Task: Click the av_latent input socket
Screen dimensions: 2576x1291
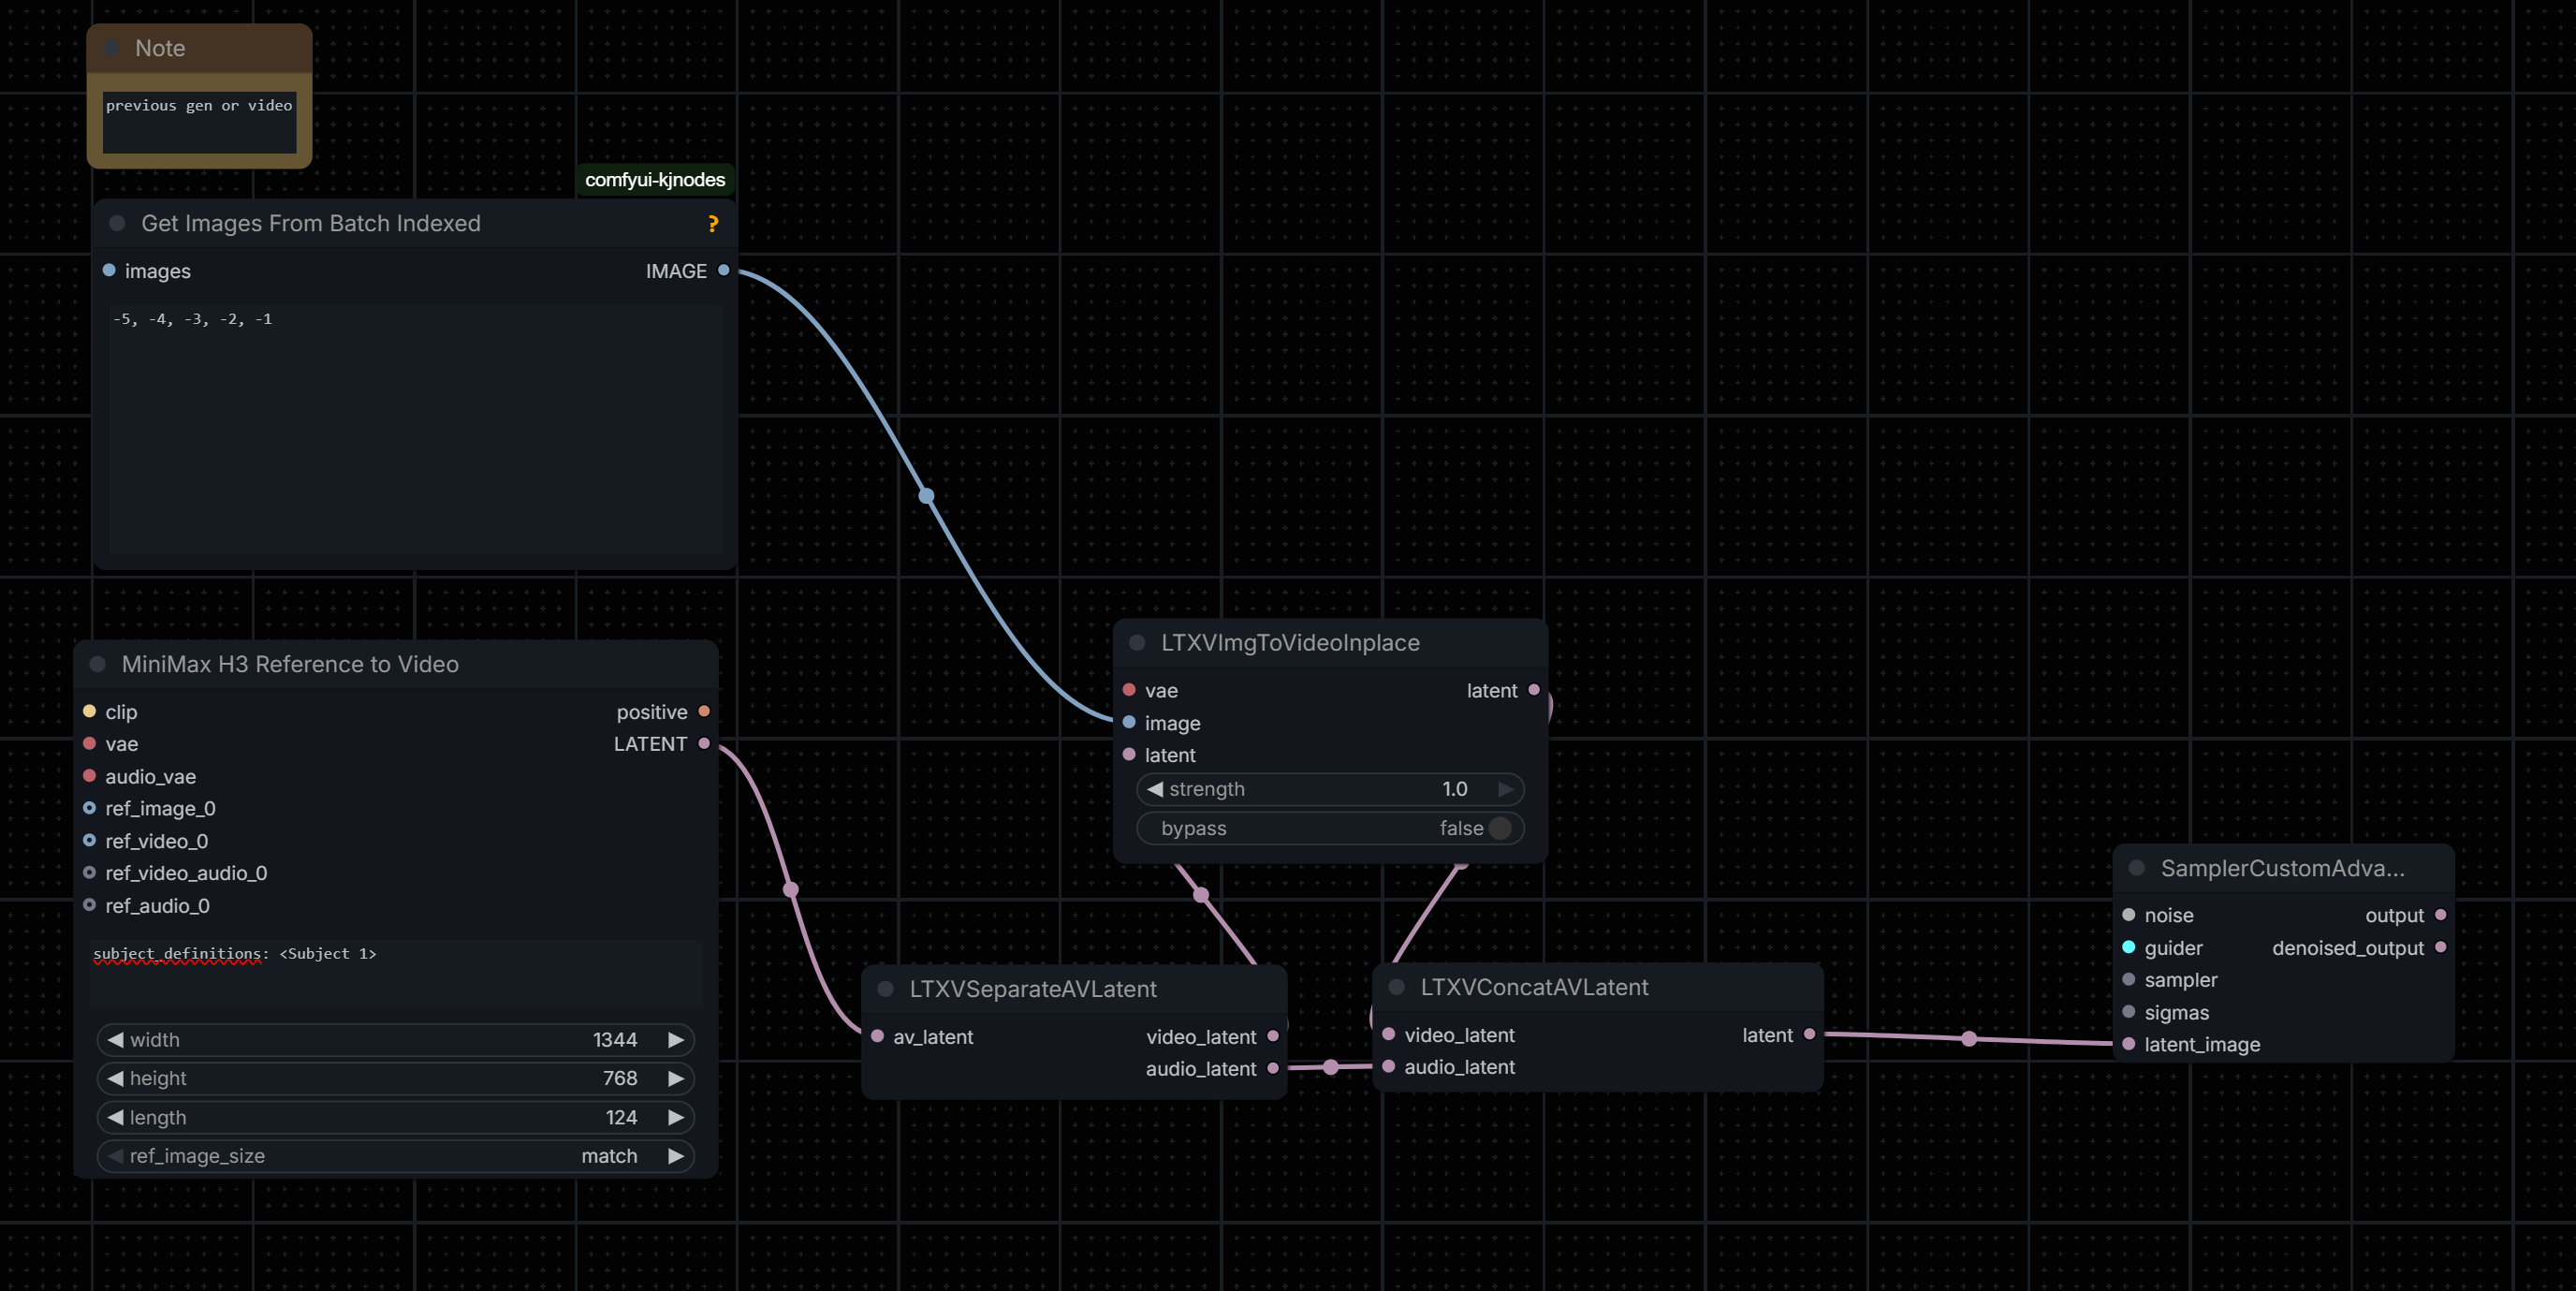Action: coord(877,1036)
